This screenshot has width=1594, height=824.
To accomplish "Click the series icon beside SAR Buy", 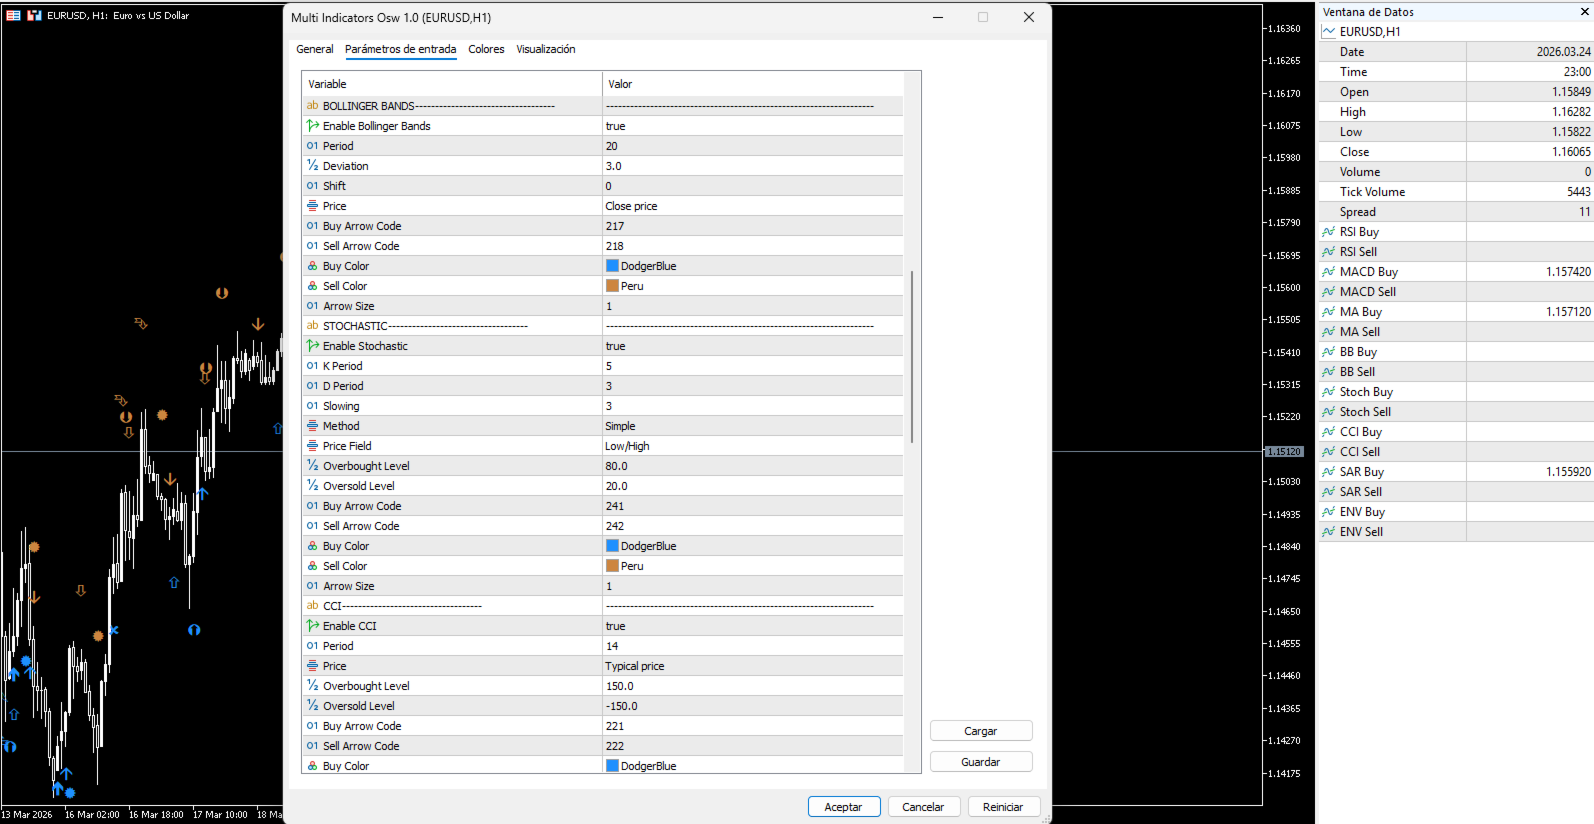I will pyautogui.click(x=1329, y=472).
